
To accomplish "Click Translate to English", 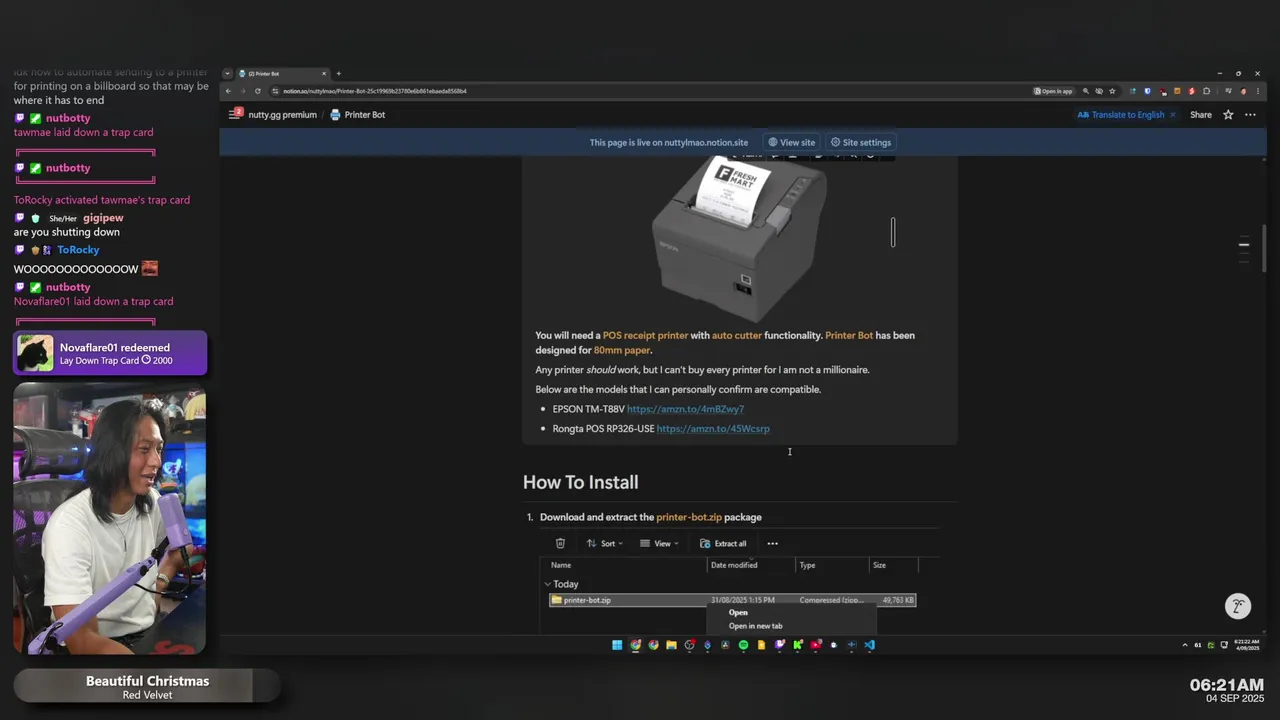I will tap(1121, 115).
